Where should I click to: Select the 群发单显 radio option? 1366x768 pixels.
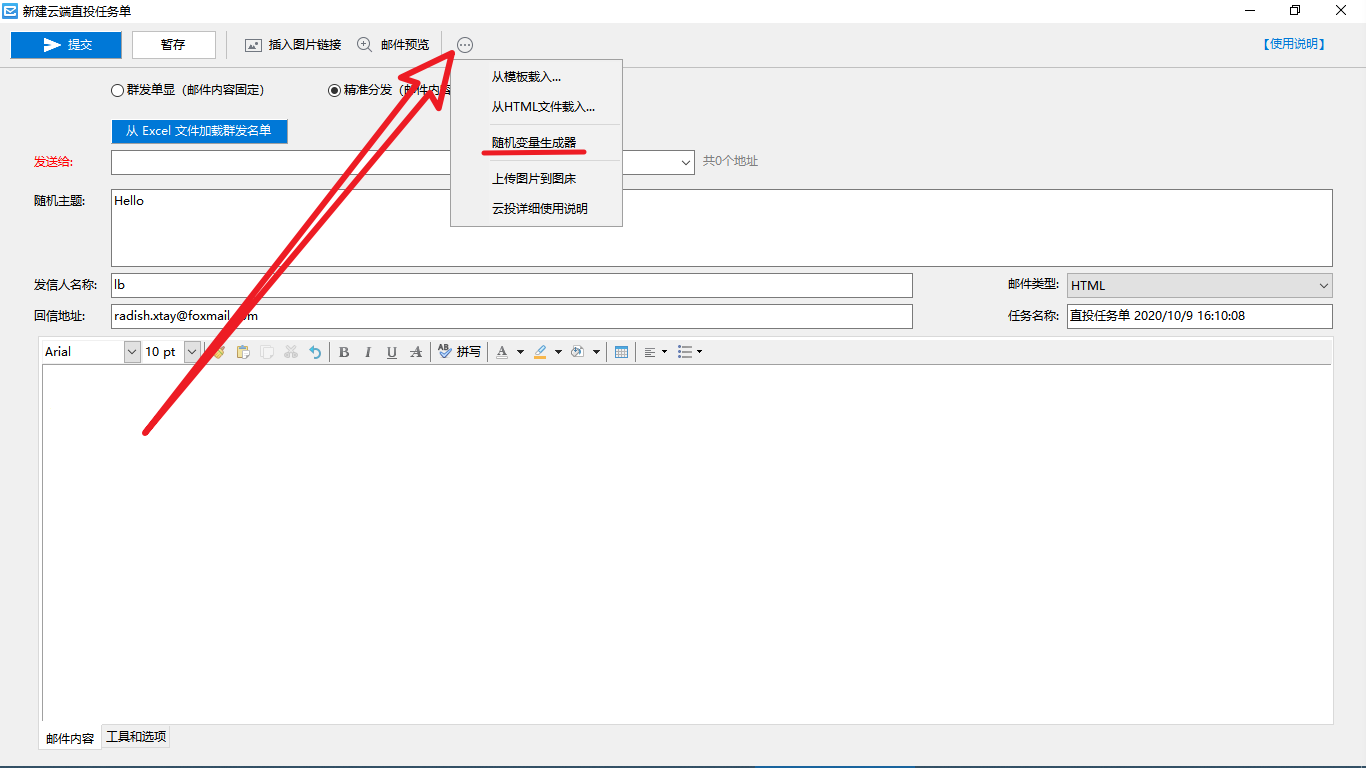tap(118, 90)
